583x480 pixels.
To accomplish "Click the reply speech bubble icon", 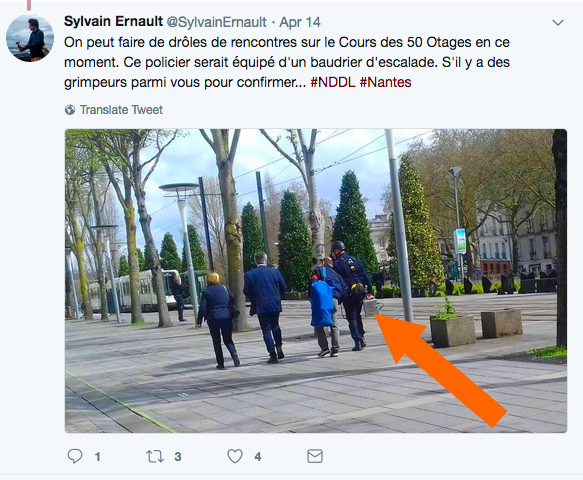I will (75, 456).
